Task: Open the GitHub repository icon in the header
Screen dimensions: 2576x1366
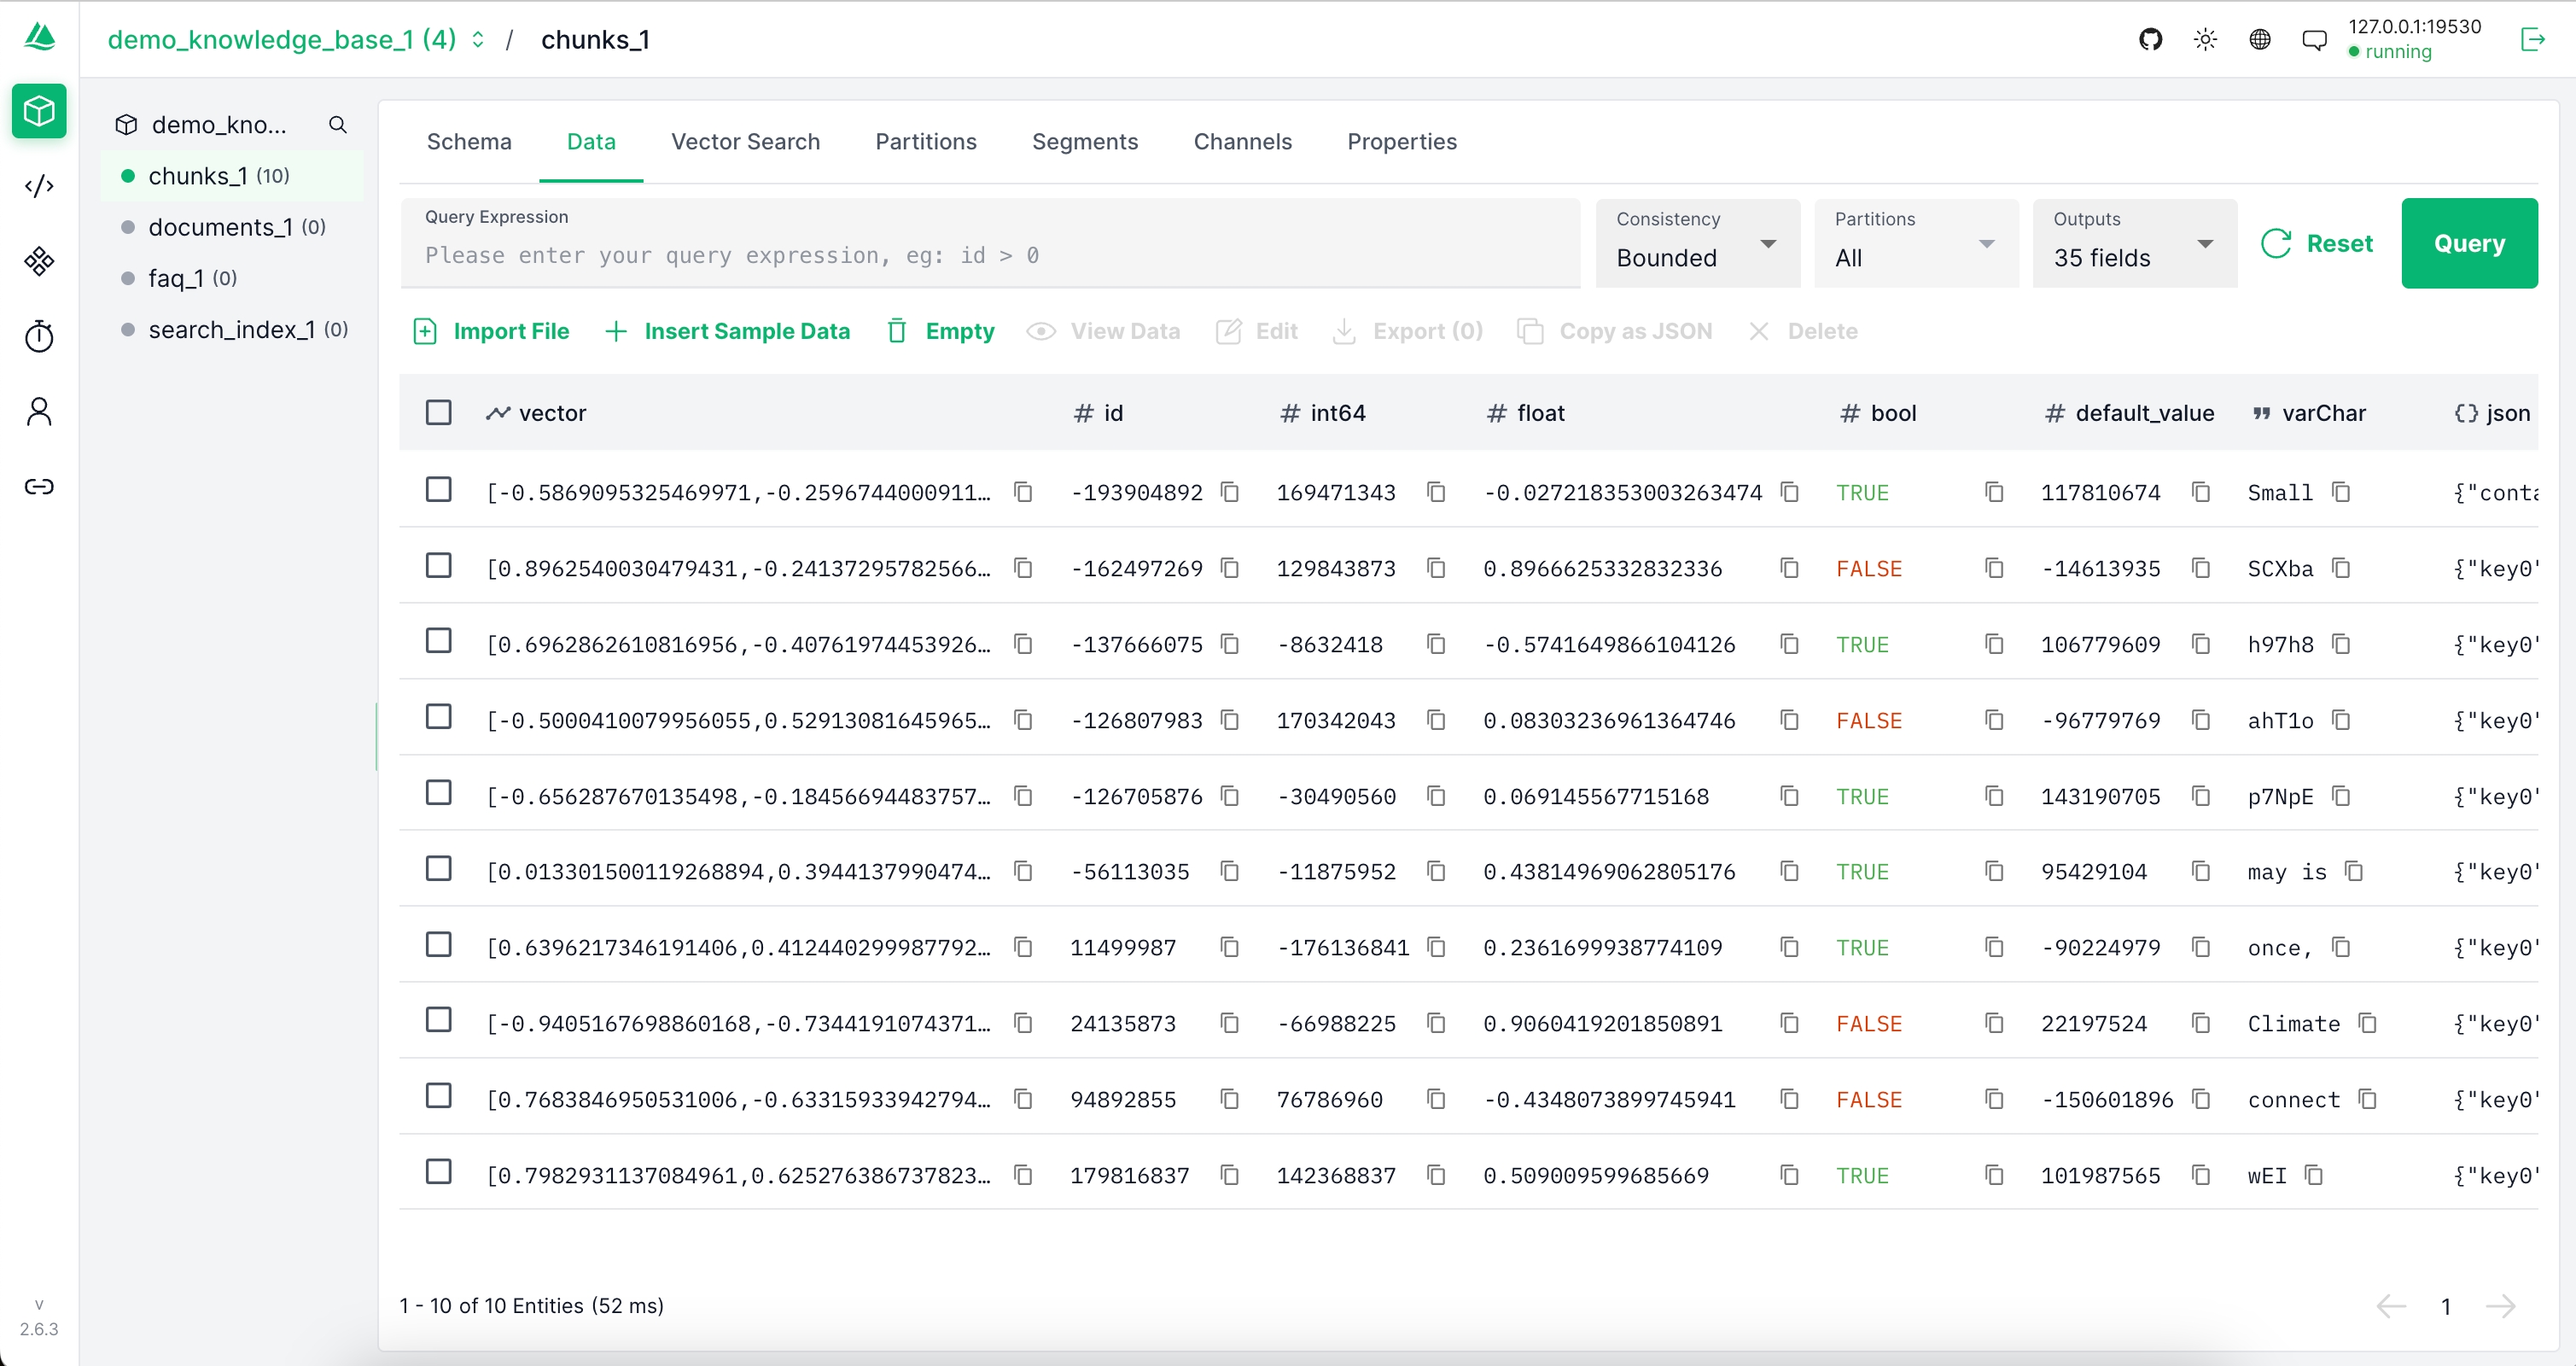Action: pos(2152,39)
